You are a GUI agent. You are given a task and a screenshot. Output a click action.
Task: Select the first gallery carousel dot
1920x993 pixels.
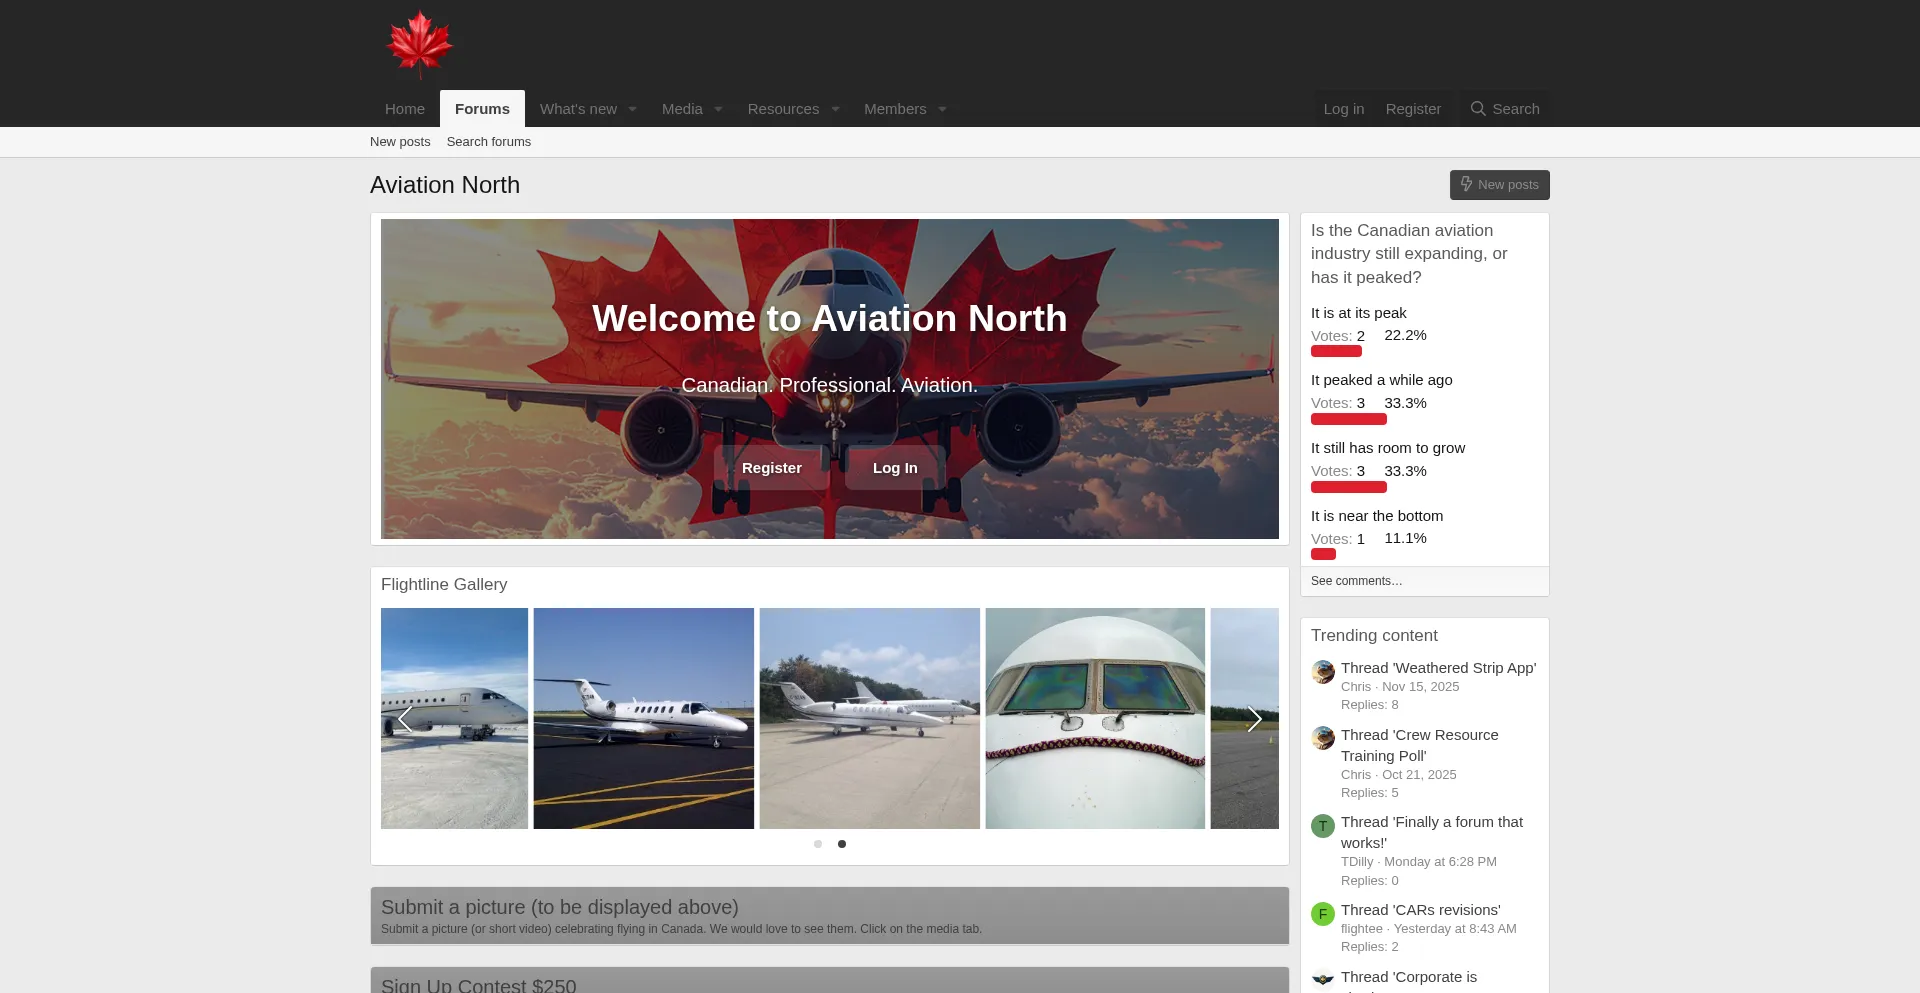pos(818,844)
